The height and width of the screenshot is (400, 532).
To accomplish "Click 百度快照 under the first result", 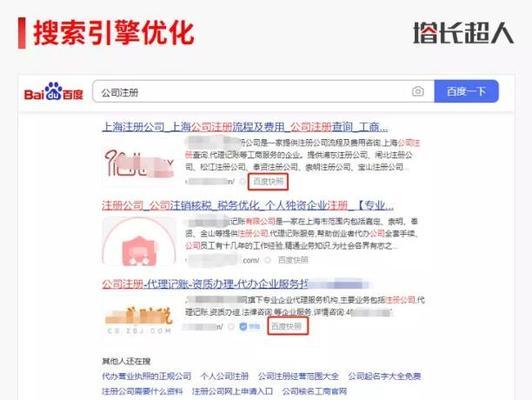I will (268, 182).
